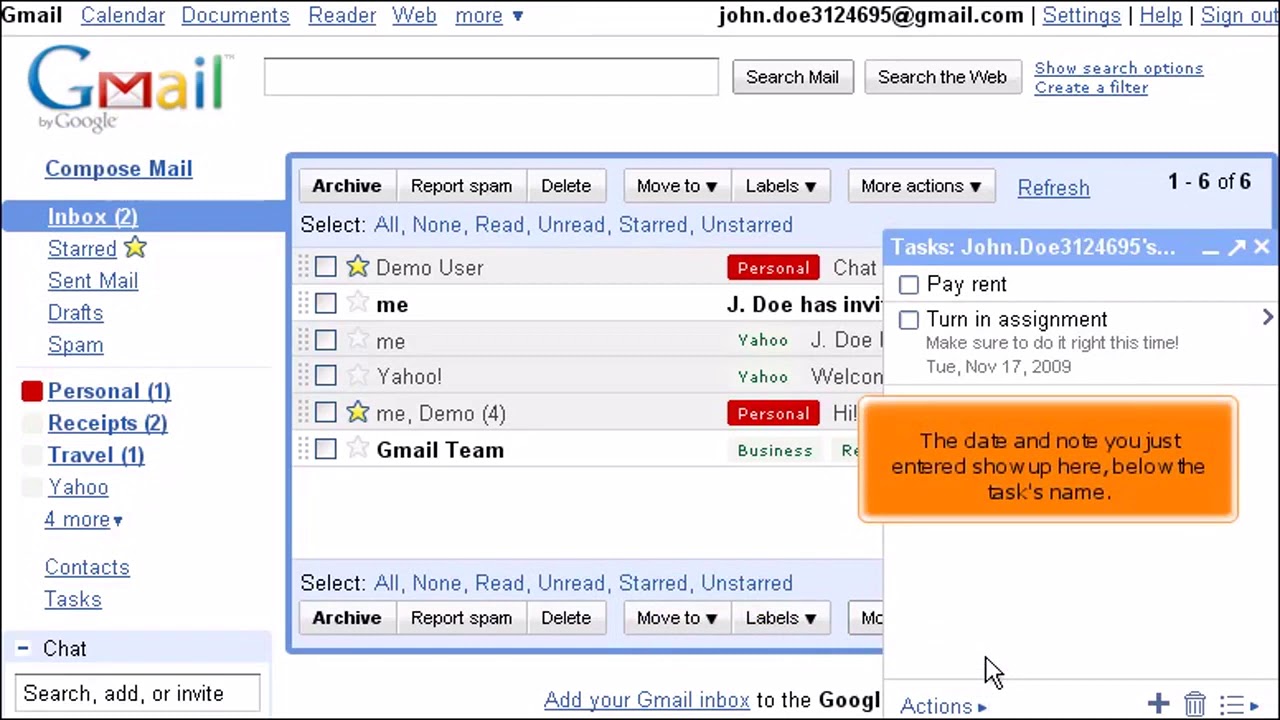Screen dimensions: 1280x720
Task: Click the top Delete button
Action: point(566,186)
